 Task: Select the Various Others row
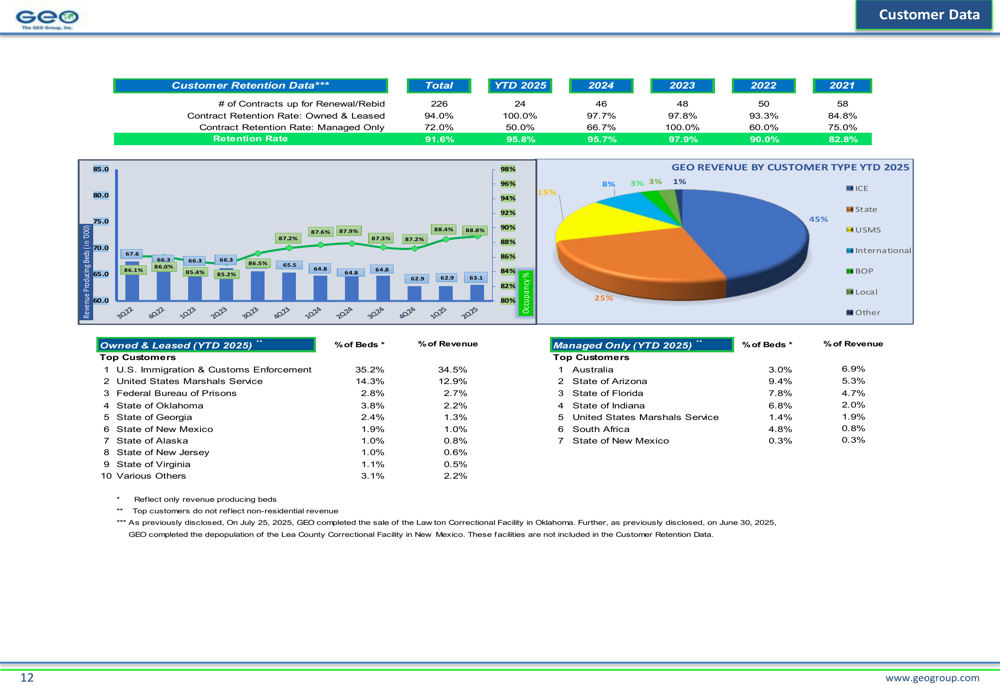(284, 476)
